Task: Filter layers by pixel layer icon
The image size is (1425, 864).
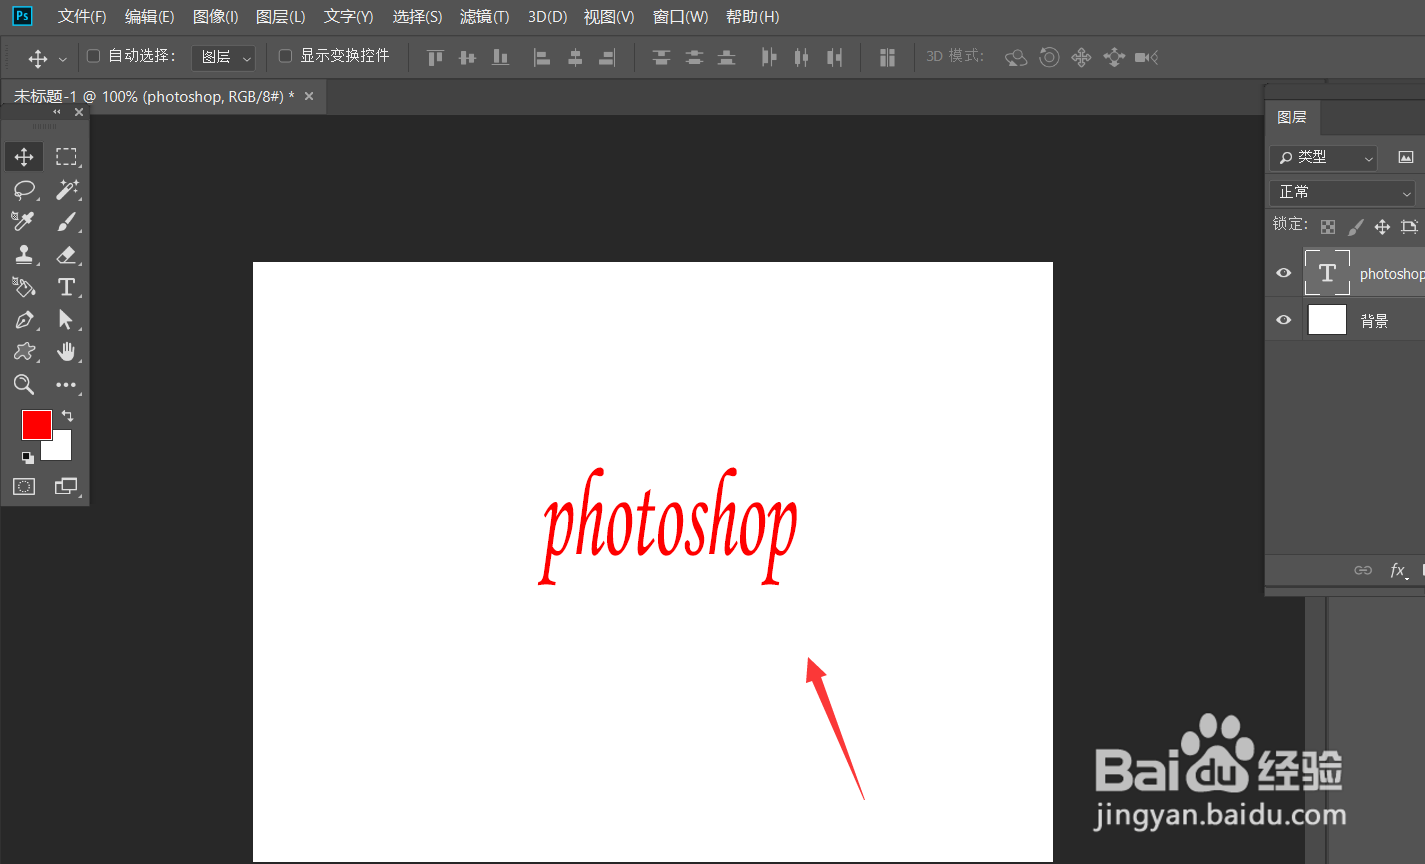Action: [x=1406, y=157]
